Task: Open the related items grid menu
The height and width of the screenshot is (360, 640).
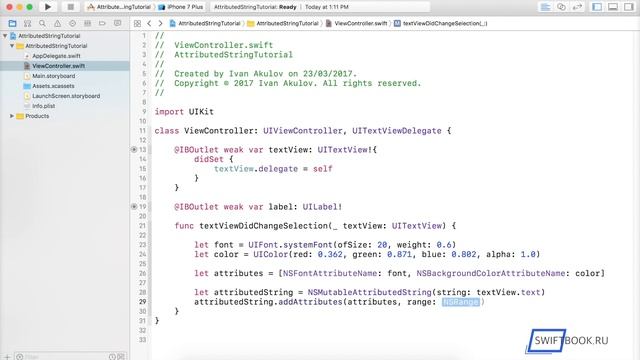Action: (x=138, y=23)
